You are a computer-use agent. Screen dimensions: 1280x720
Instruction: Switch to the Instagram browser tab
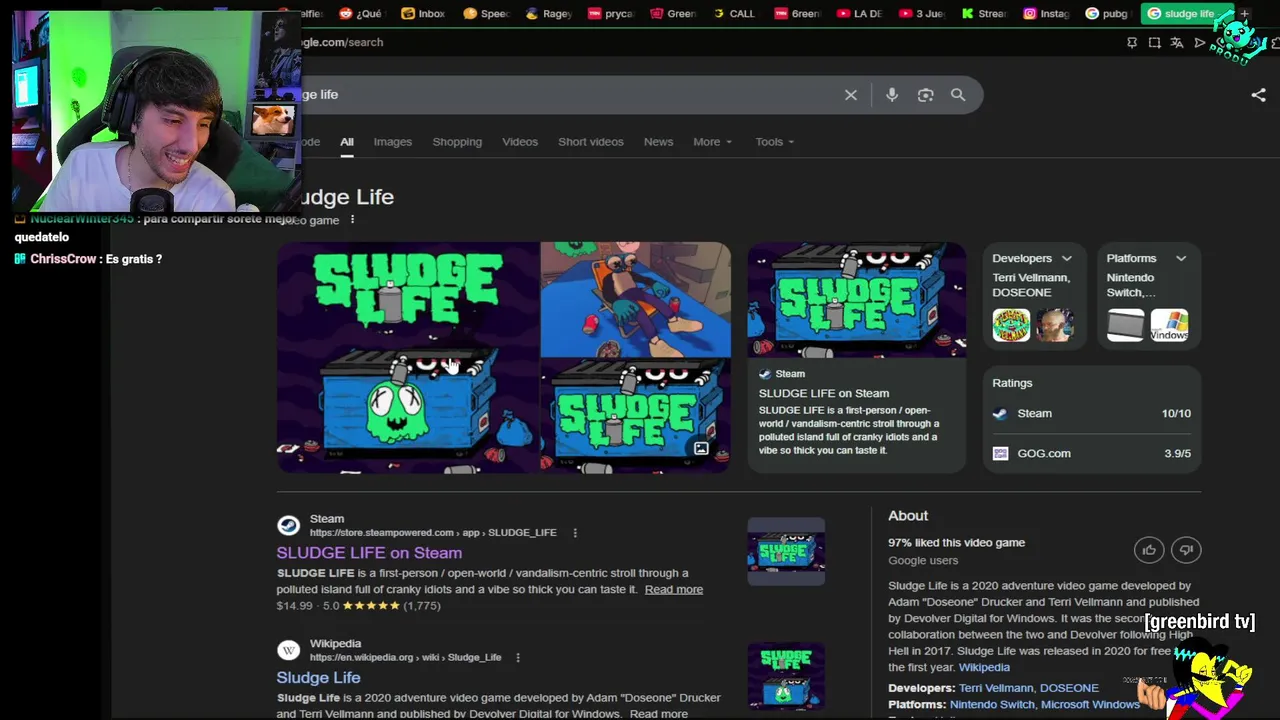1046,14
